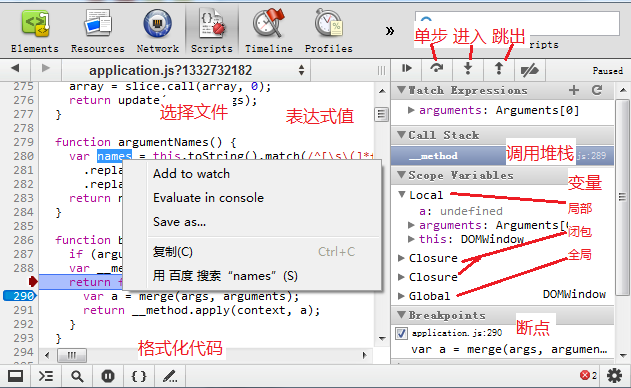This screenshot has width=631, height=388.
Task: Pretty print the code with braces button
Action: pyautogui.click(x=139, y=376)
